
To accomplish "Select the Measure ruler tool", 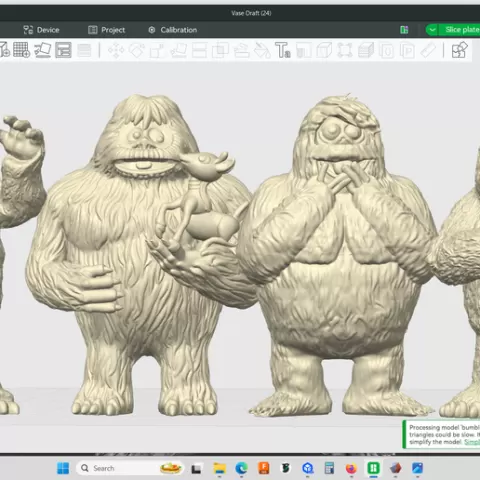I will pos(428,51).
